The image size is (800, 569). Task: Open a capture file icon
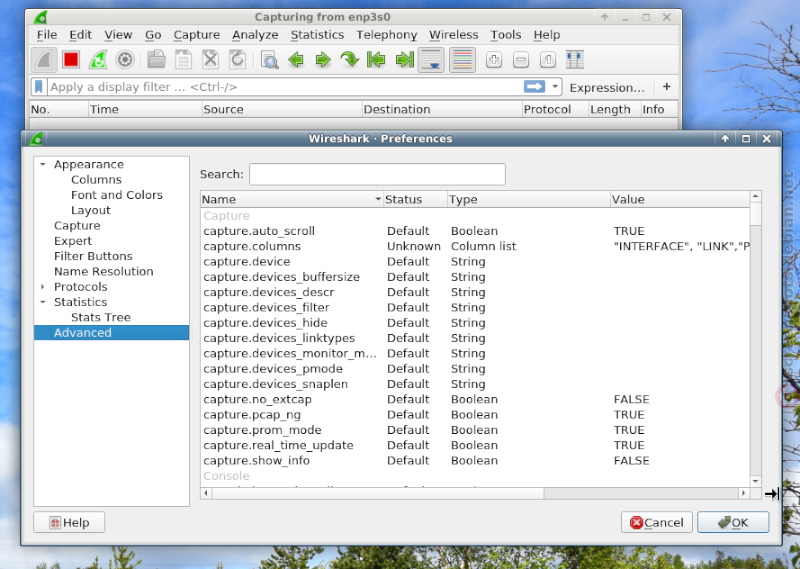(x=157, y=60)
